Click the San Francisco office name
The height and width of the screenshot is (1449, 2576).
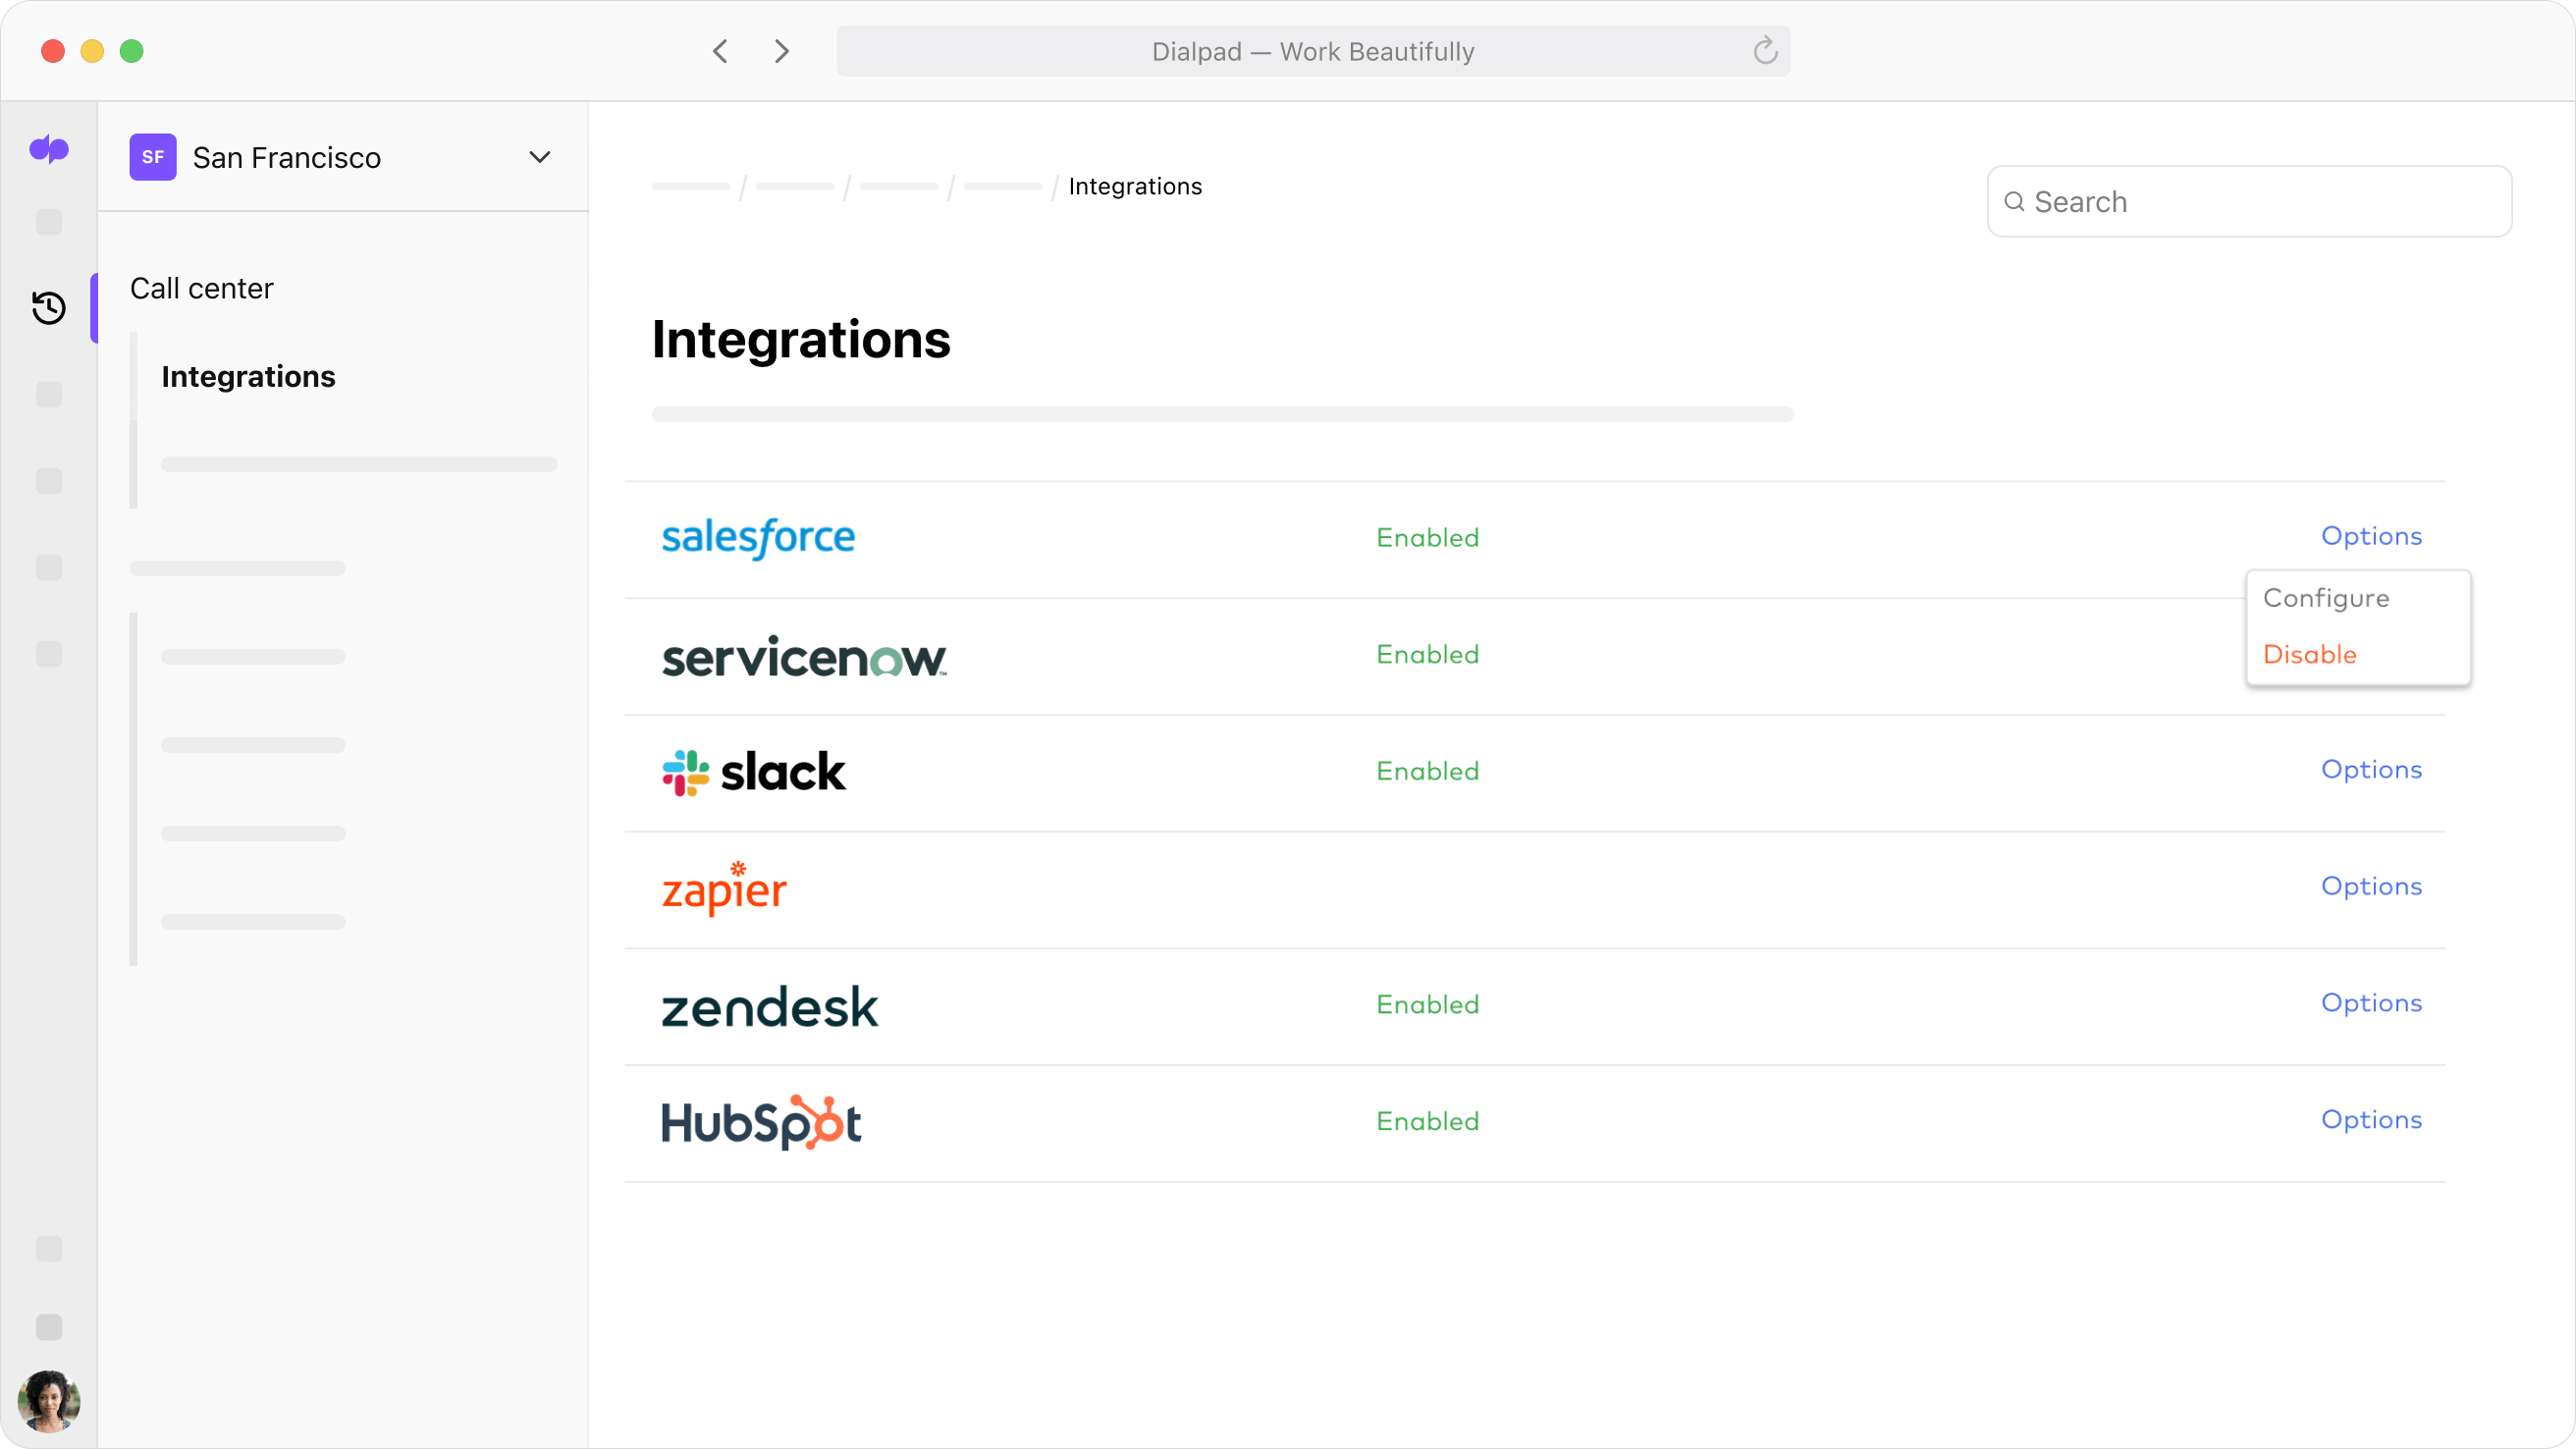click(x=287, y=158)
